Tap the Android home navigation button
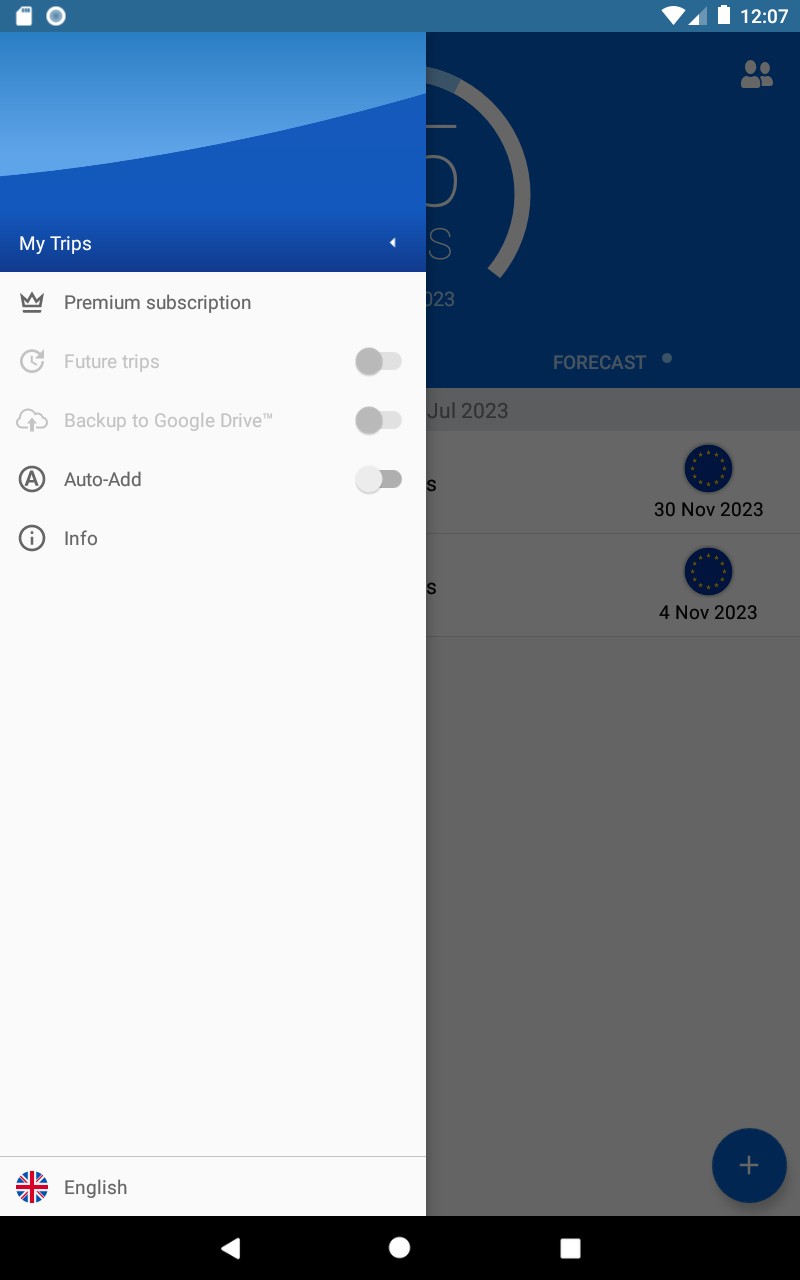Screen dimensions: 800x1280 click(399, 1247)
